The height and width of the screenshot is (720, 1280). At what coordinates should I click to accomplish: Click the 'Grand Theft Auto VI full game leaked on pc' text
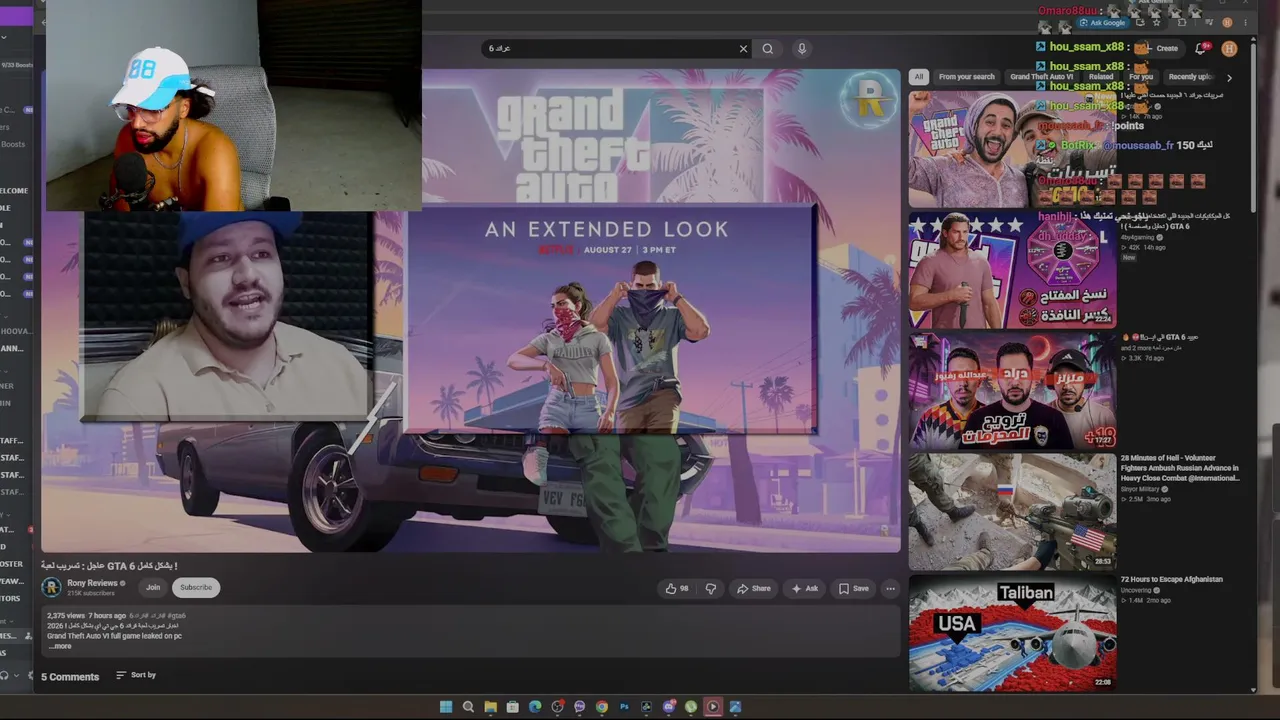pyautogui.click(x=114, y=636)
